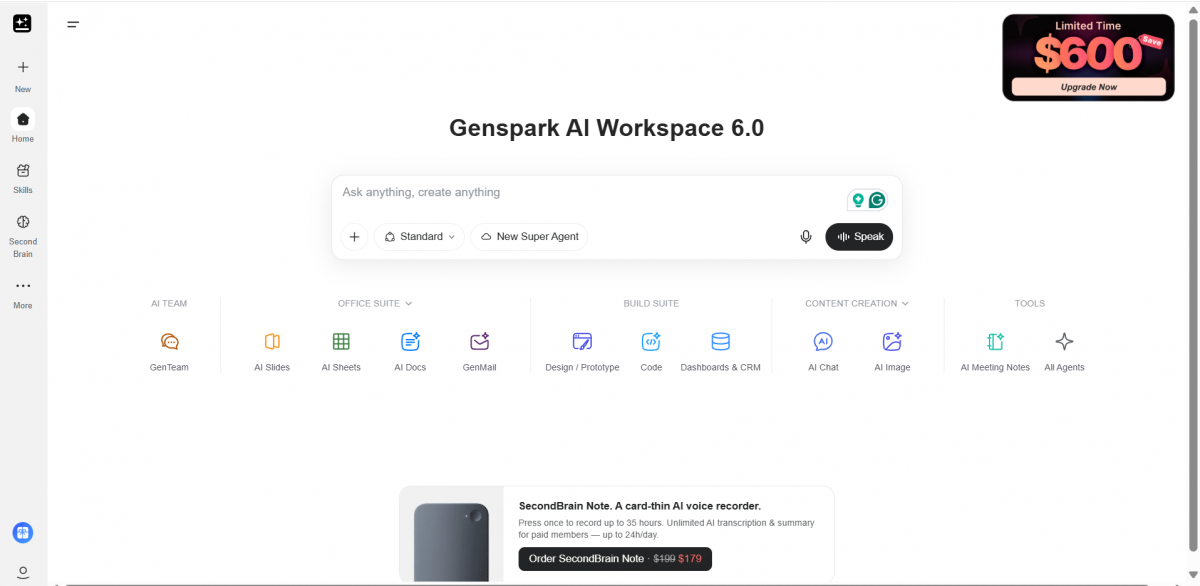Click the AI TEAM category label
Image resolution: width=1200 pixels, height=586 pixels.
(x=169, y=303)
